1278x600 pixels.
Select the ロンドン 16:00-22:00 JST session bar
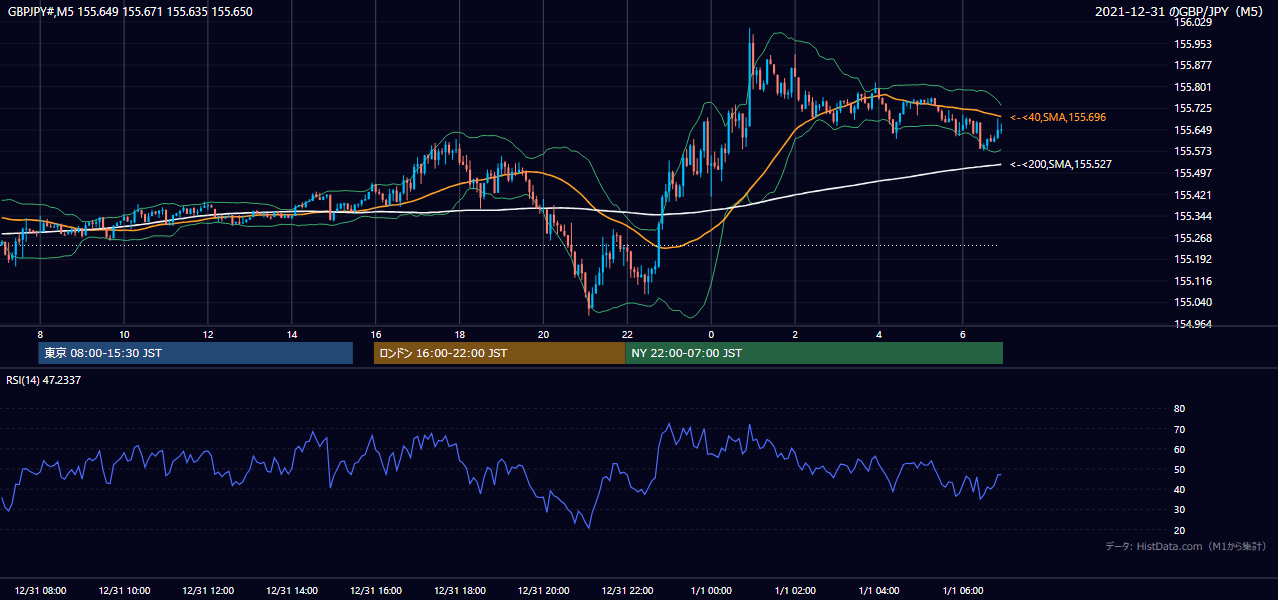pos(499,353)
